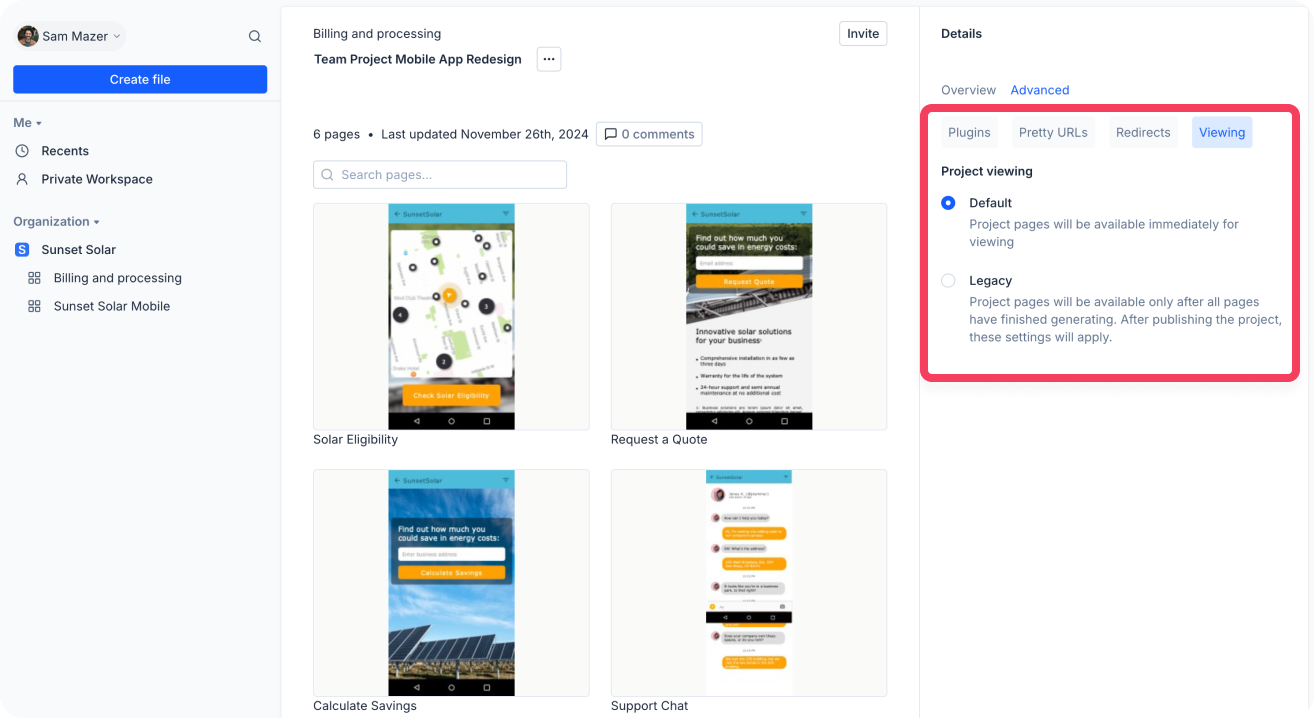Switch to the Redirects tab
The width and height of the screenshot is (1314, 718).
(x=1143, y=132)
